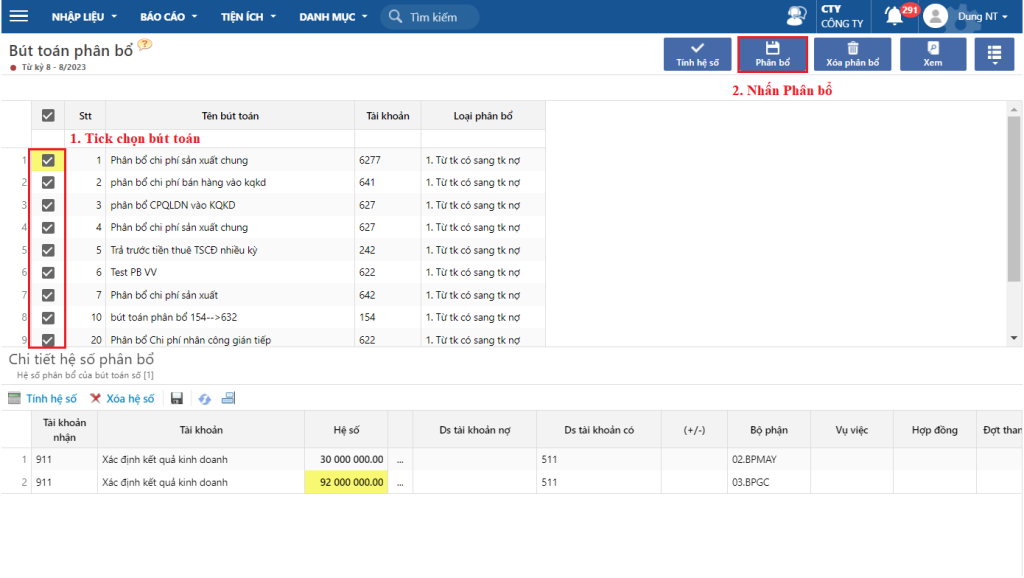The height and width of the screenshot is (578, 1024).
Task: Click the red X icon for Xóa hệ số
Action: pos(95,398)
